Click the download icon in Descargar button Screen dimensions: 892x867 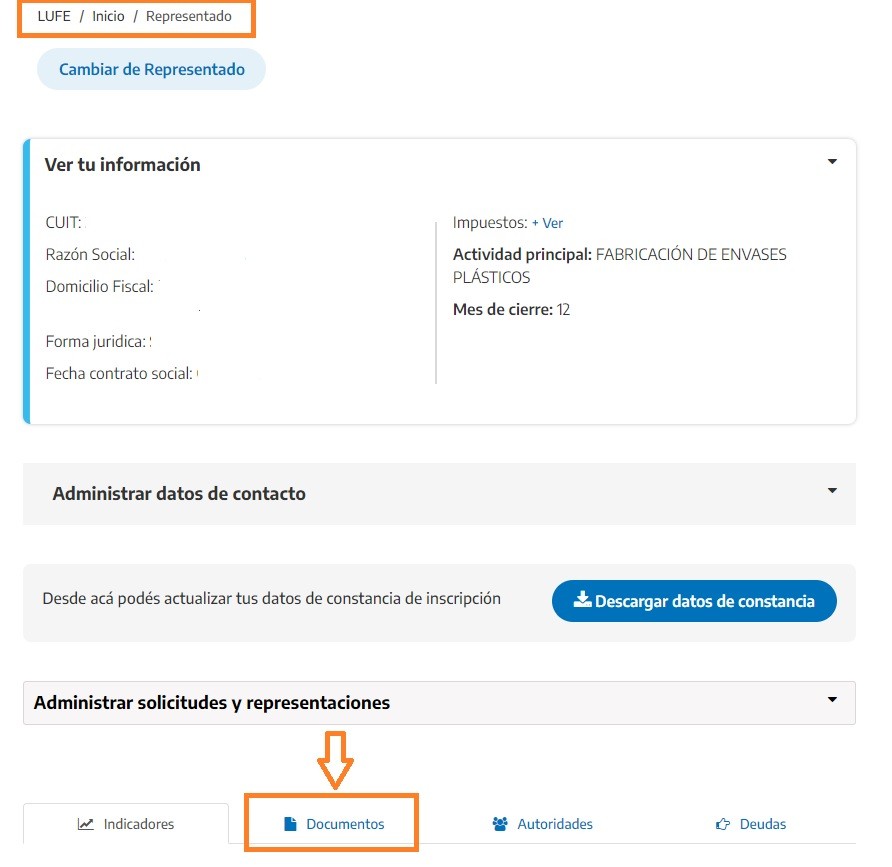pos(582,599)
